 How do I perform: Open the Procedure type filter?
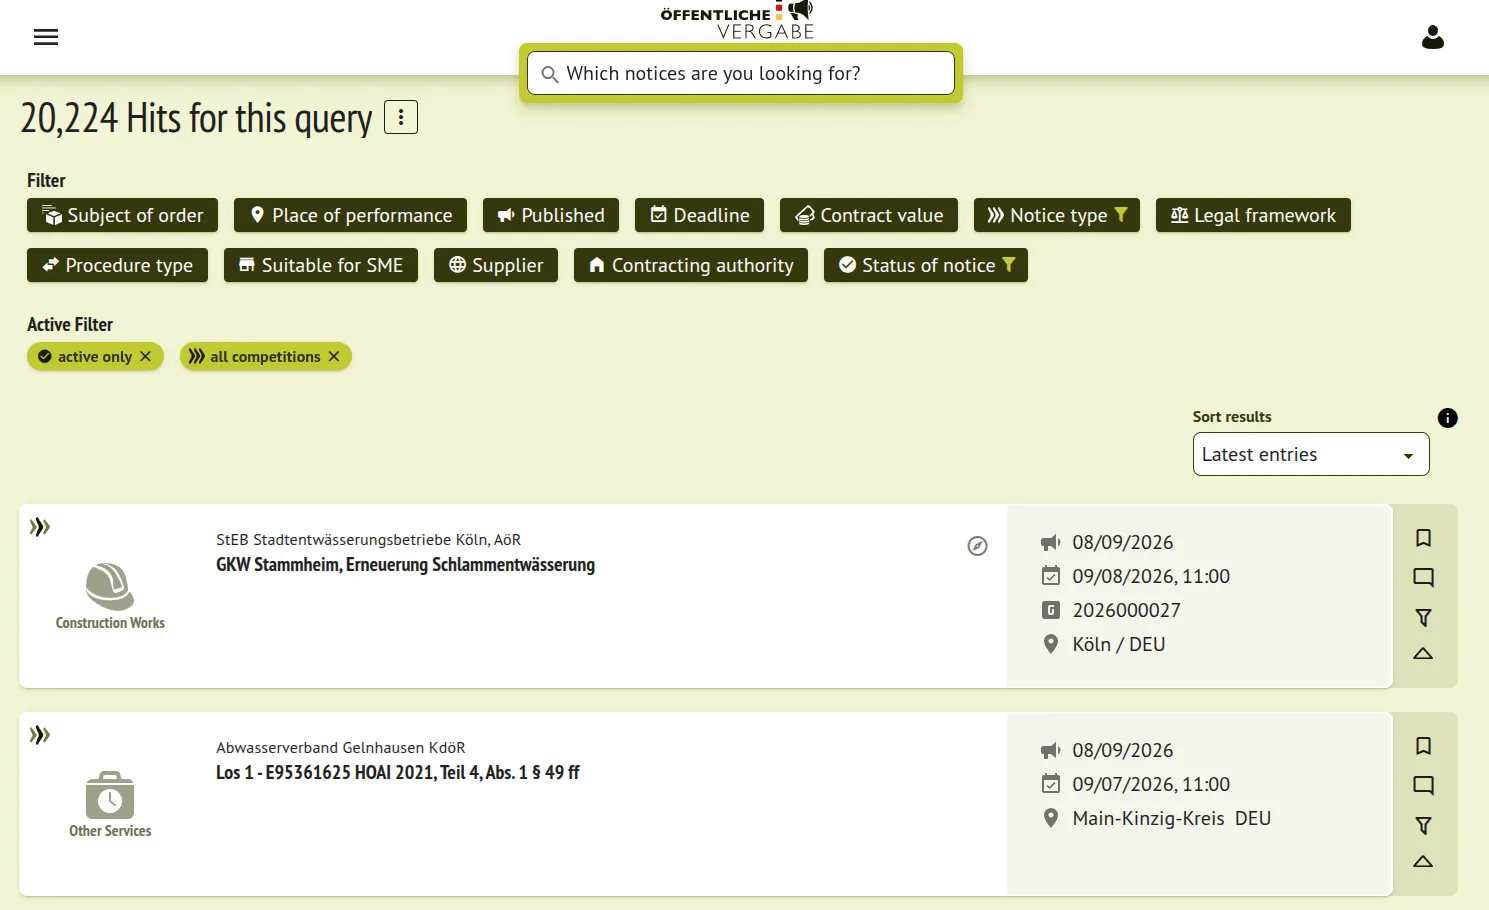tap(117, 265)
